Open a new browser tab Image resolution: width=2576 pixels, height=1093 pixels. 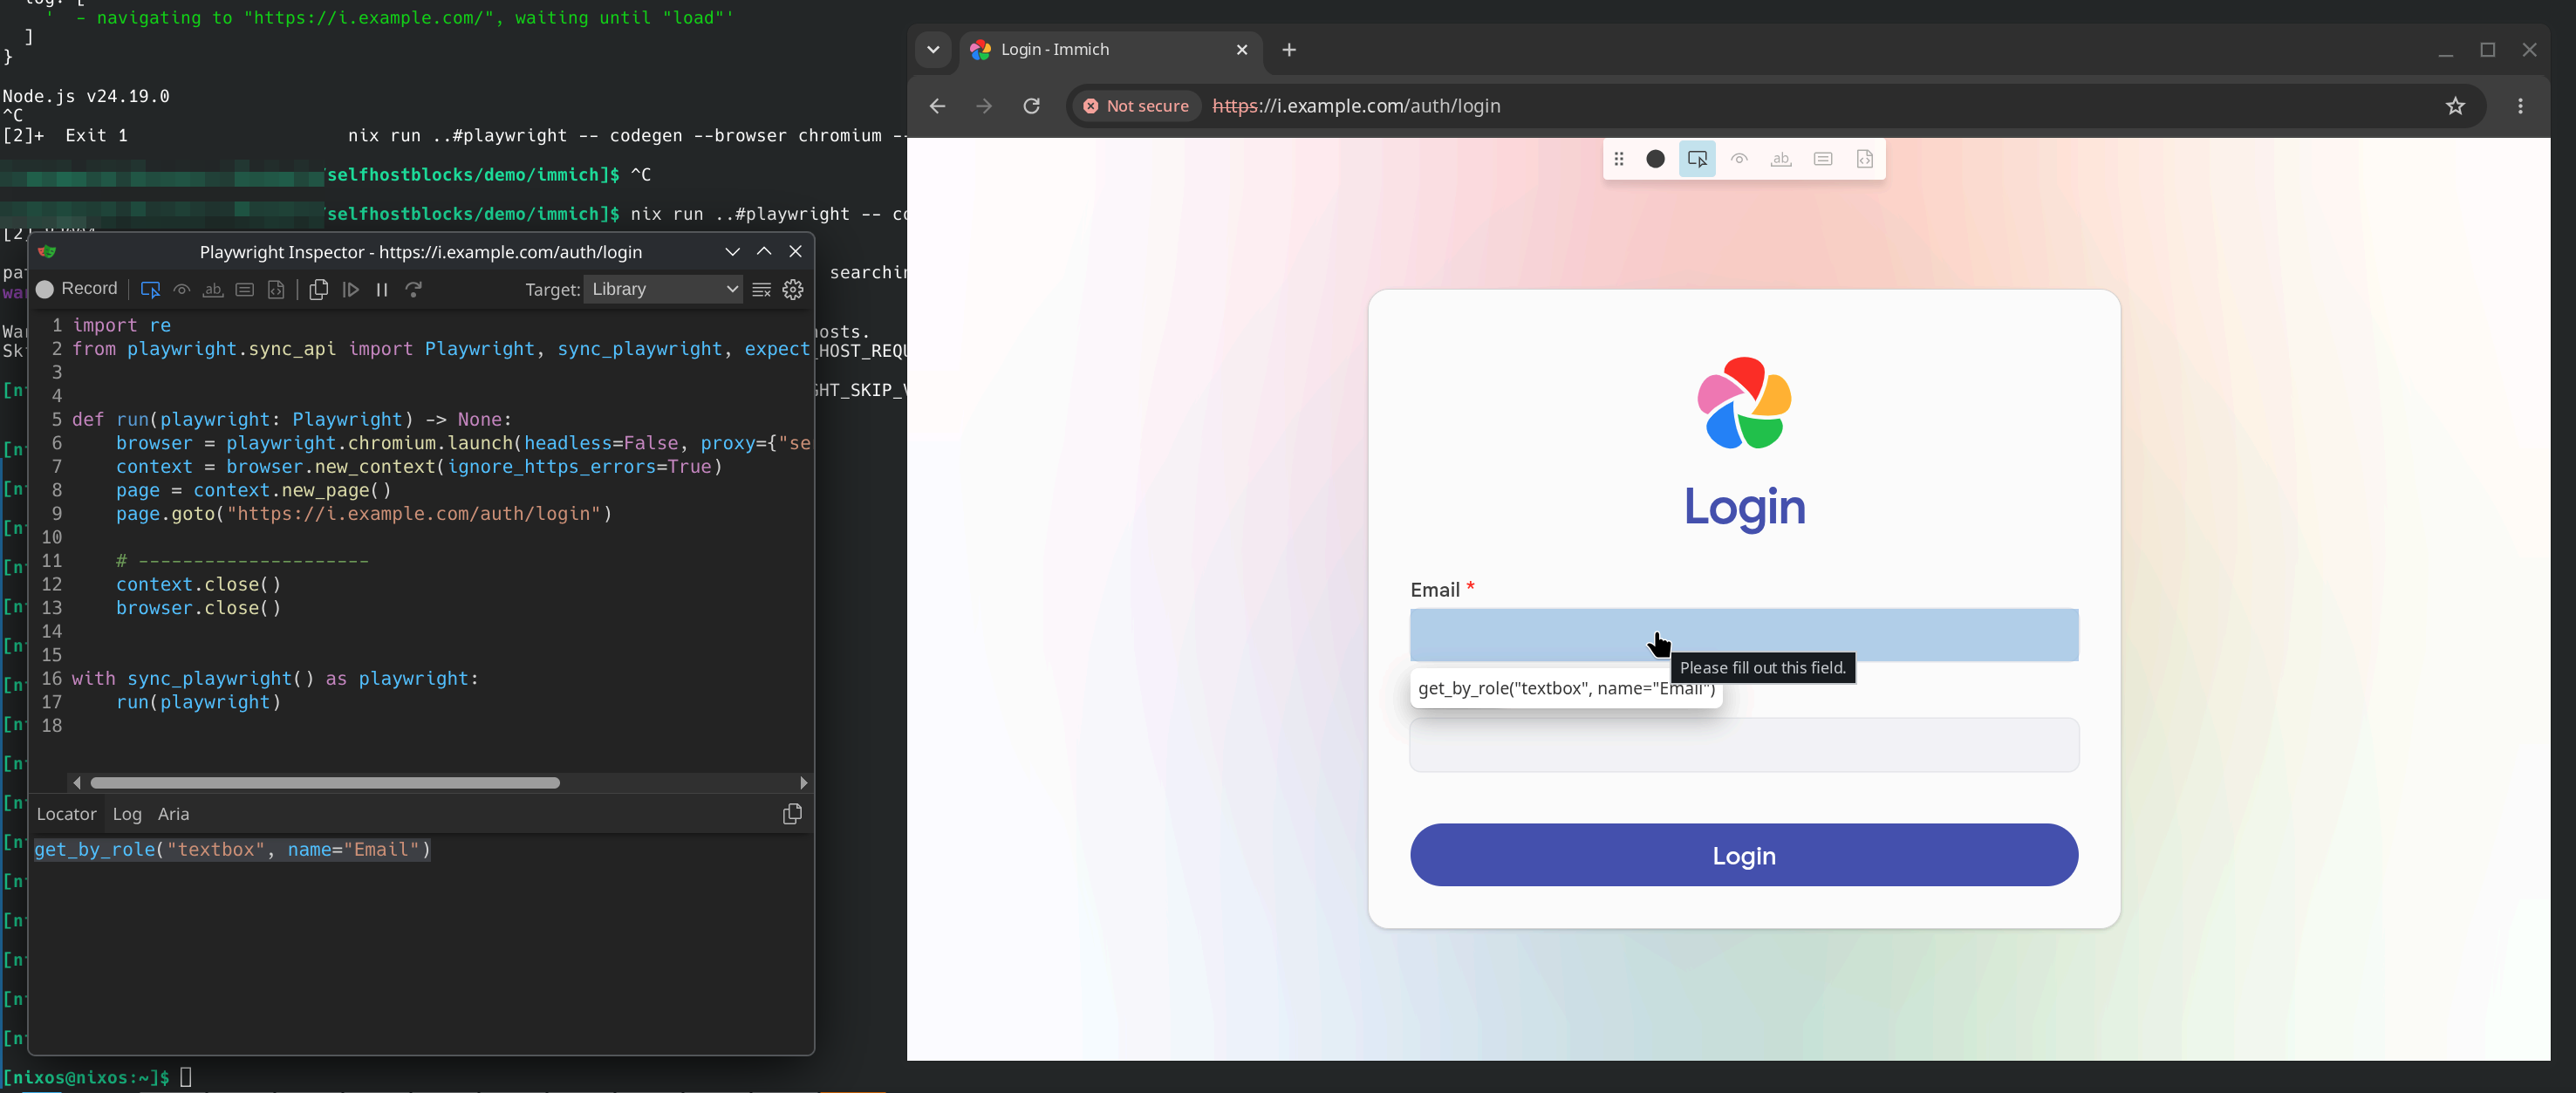1289,50
